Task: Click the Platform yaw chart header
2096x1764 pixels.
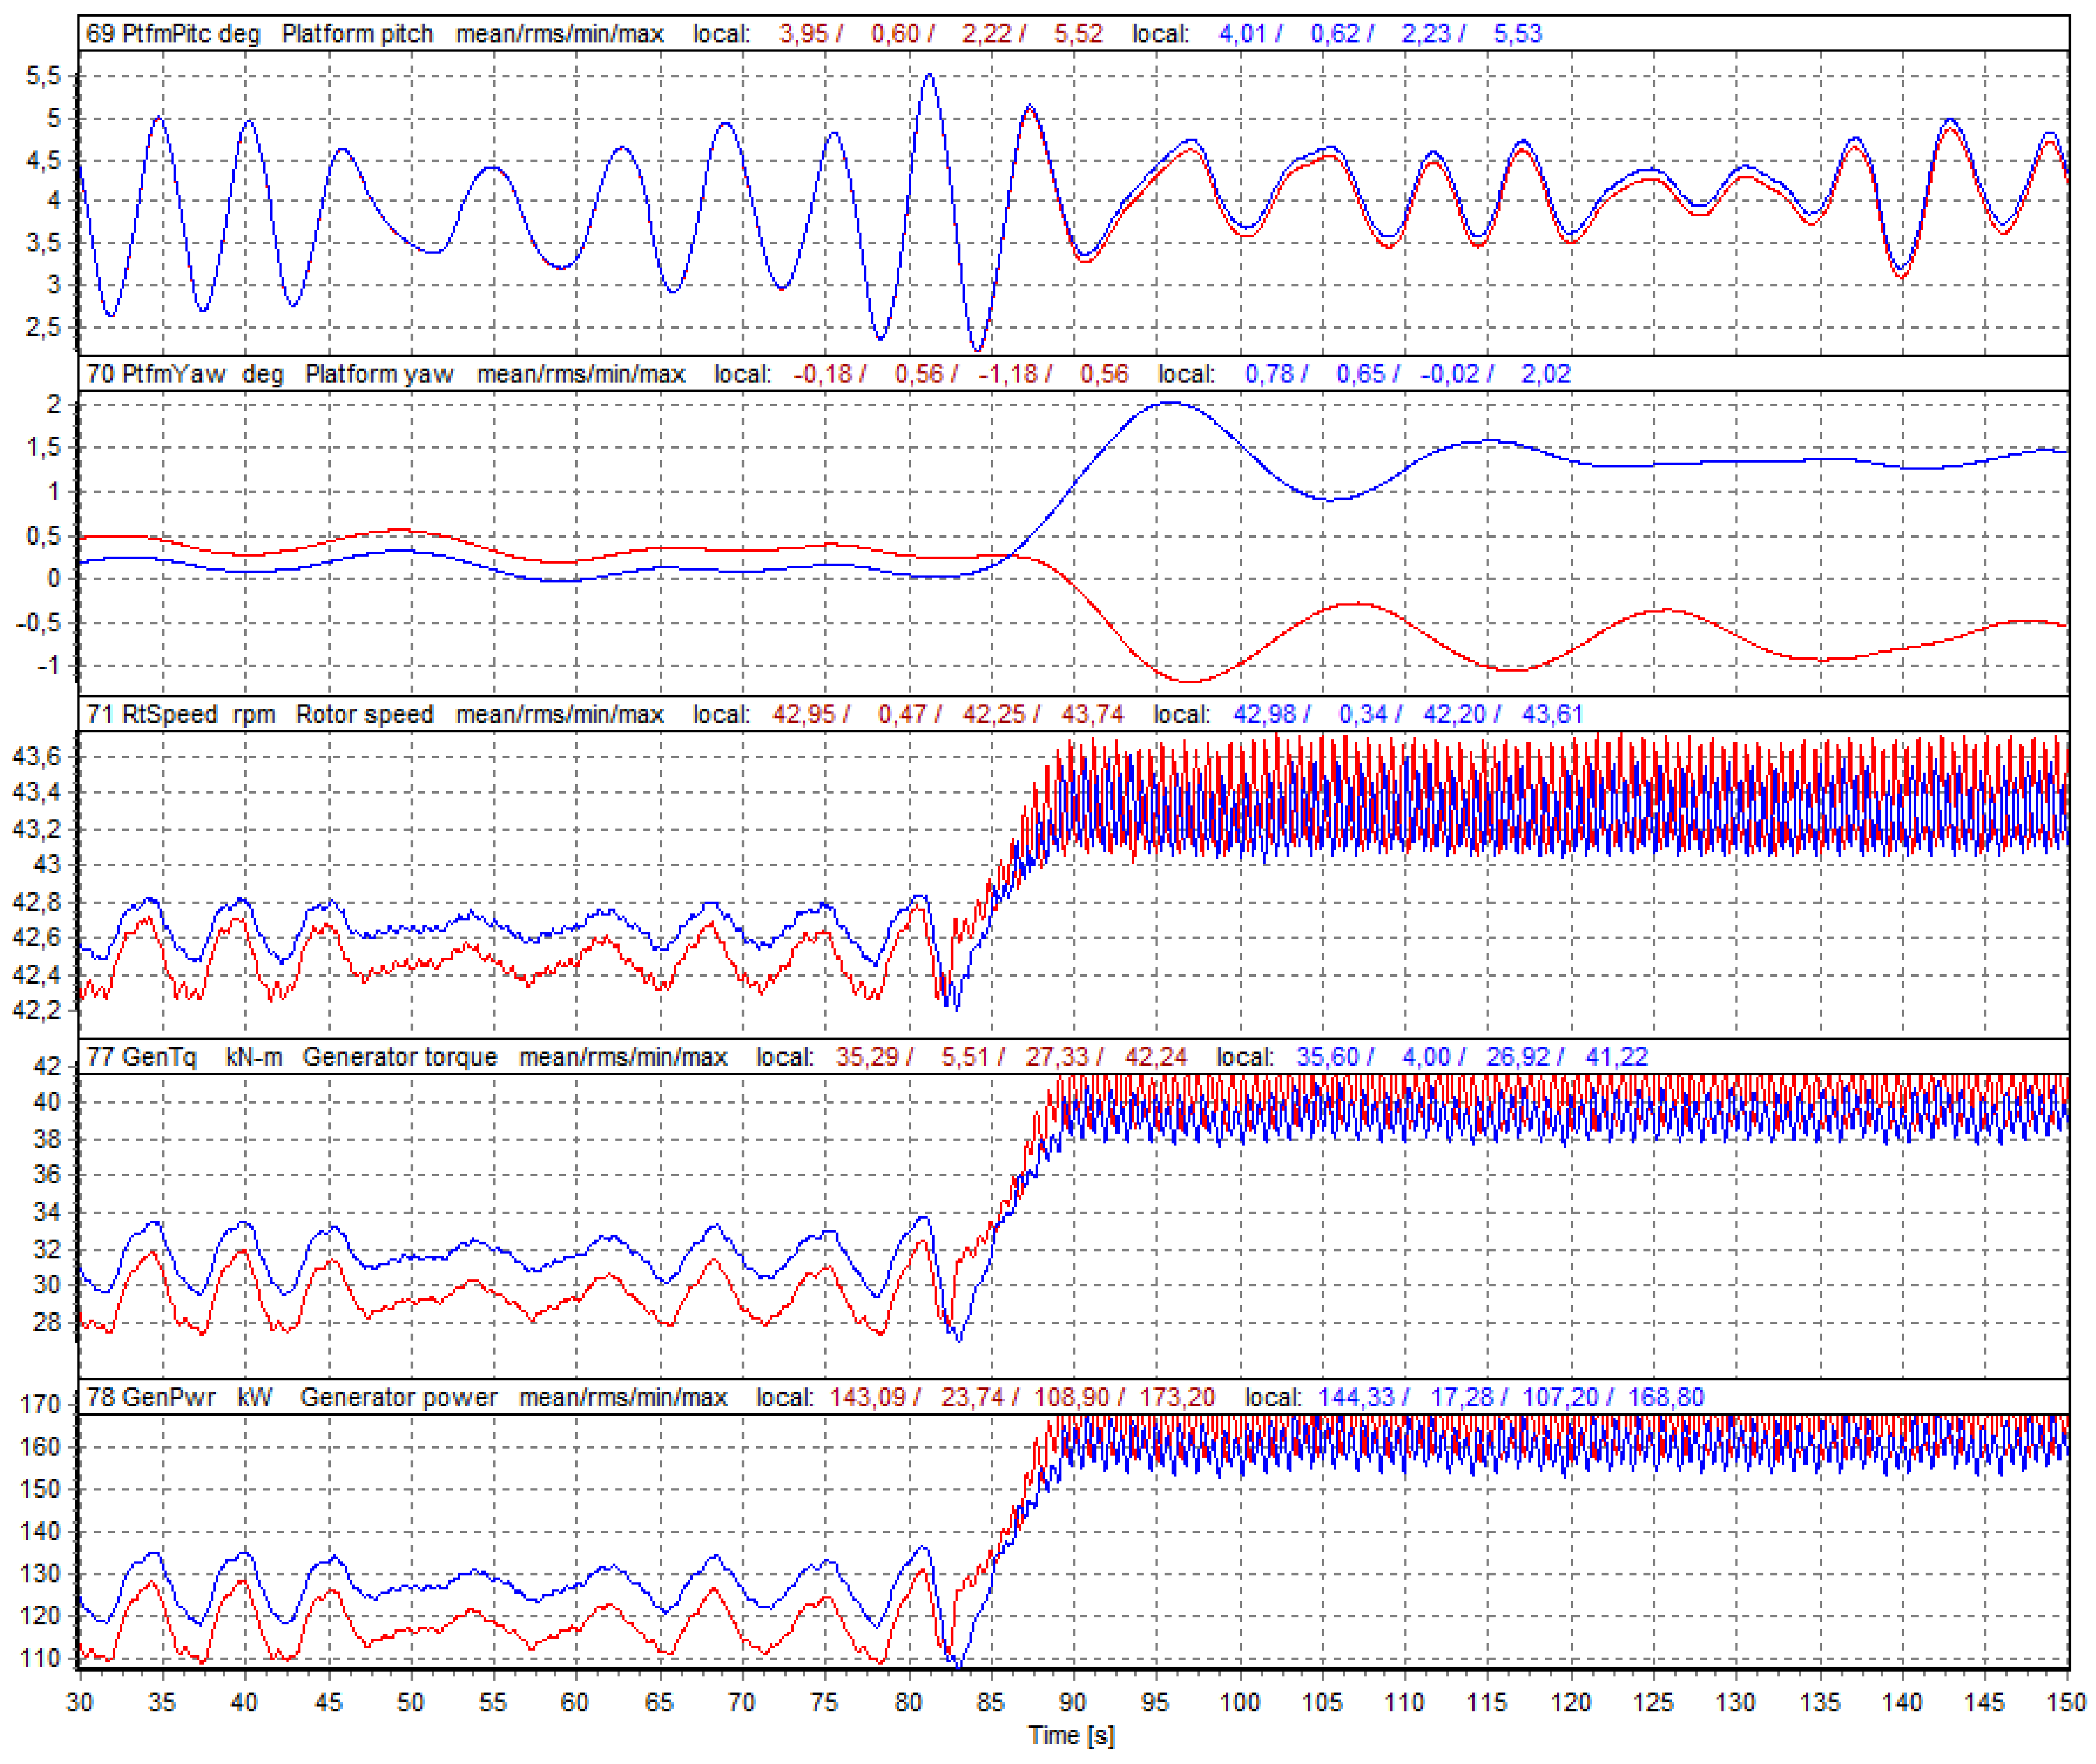Action: coord(379,375)
